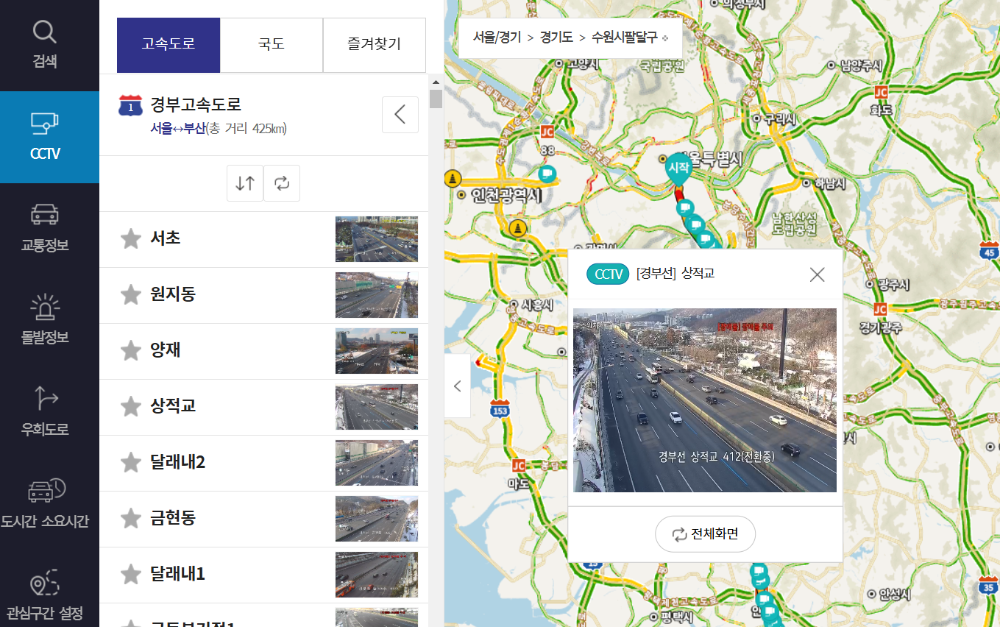View the 달래내2 camera thumbnail
1000x627 pixels.
(376, 462)
